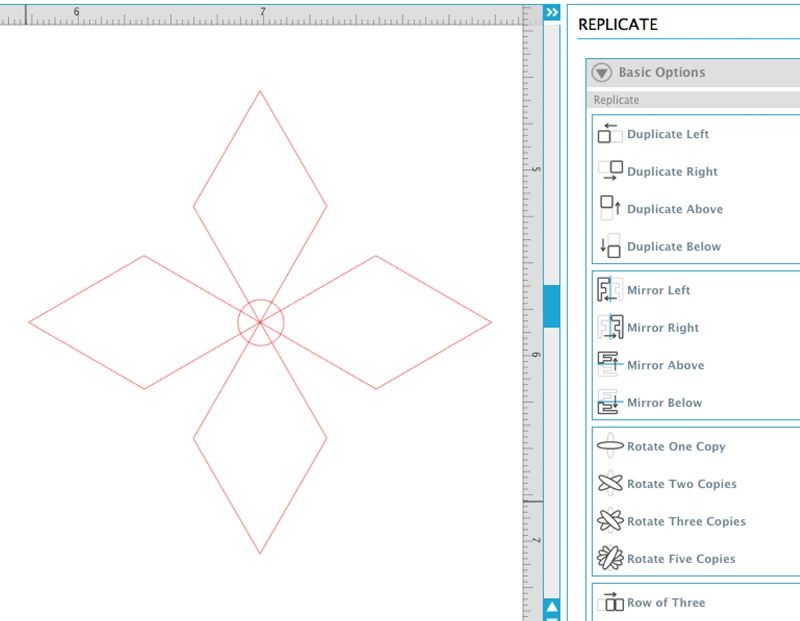Click the Duplicate Left icon
Image resolution: width=800 pixels, height=621 pixels.
pos(610,134)
